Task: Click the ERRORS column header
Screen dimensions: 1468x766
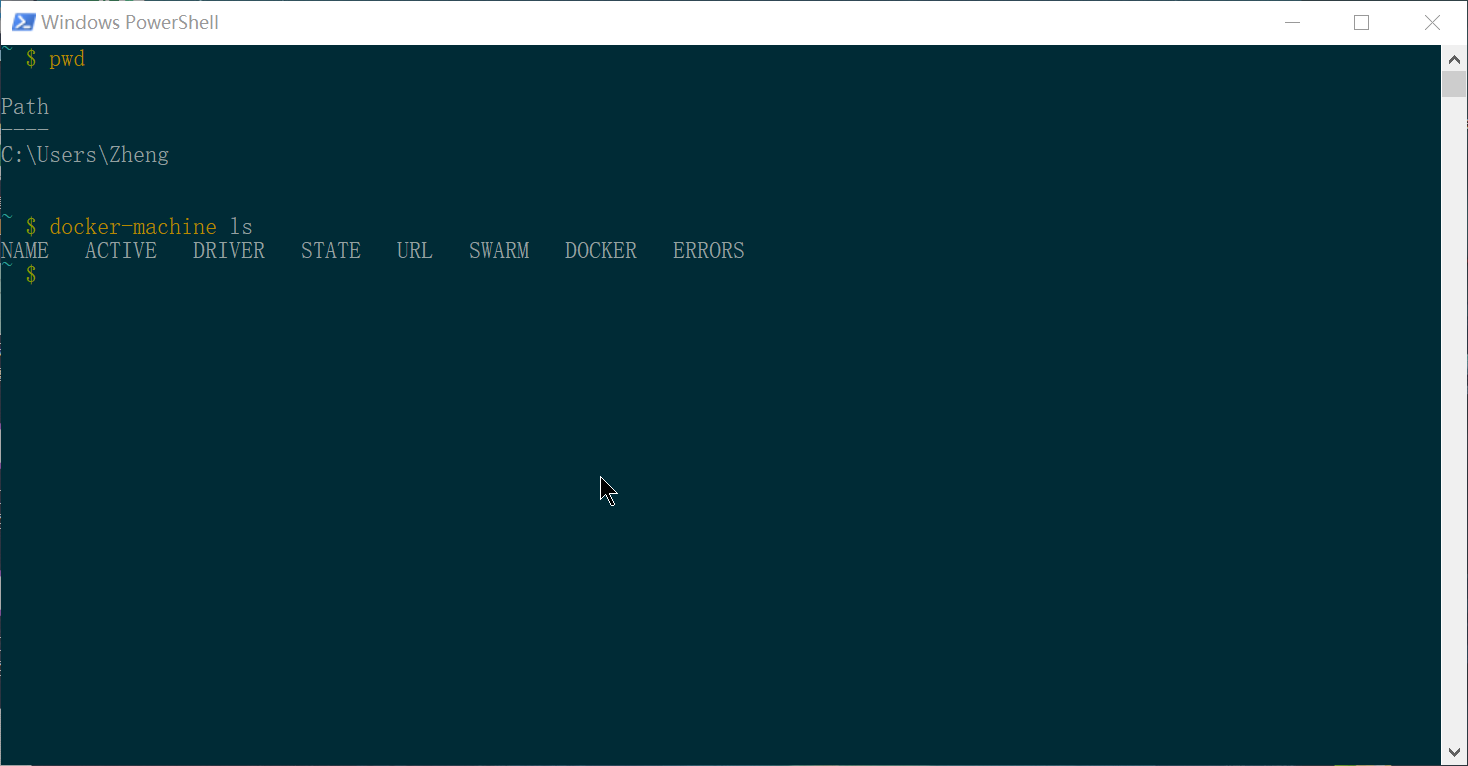Action: [x=708, y=250]
